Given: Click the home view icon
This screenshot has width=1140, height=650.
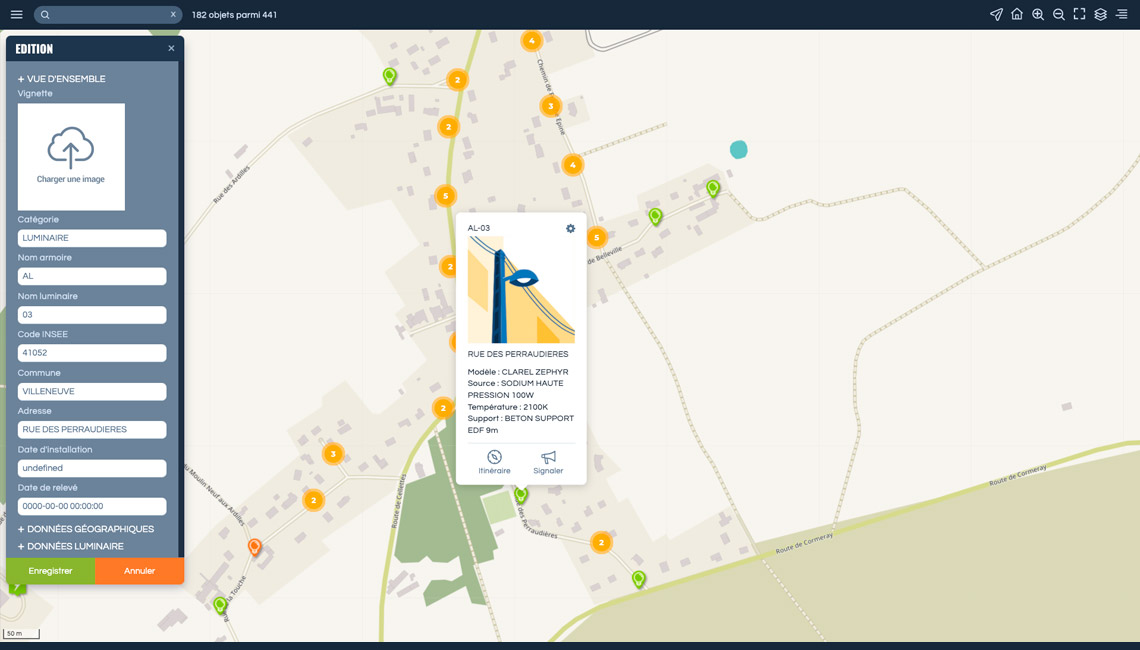Looking at the screenshot, I should tap(1017, 15).
